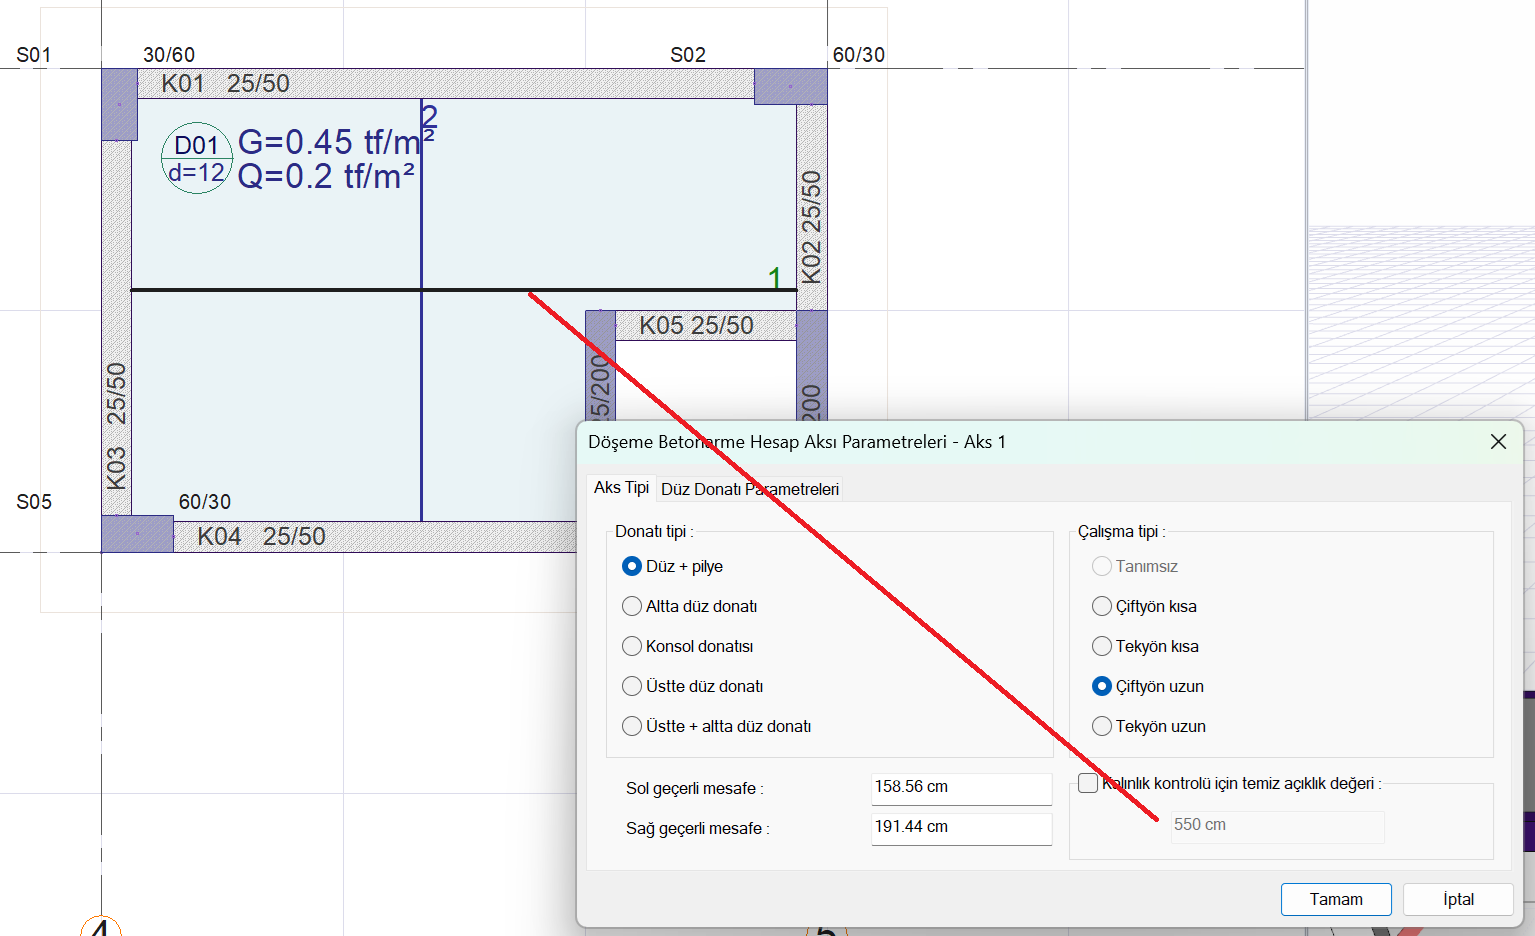
Task: Click the S02 column label
Action: (x=688, y=55)
